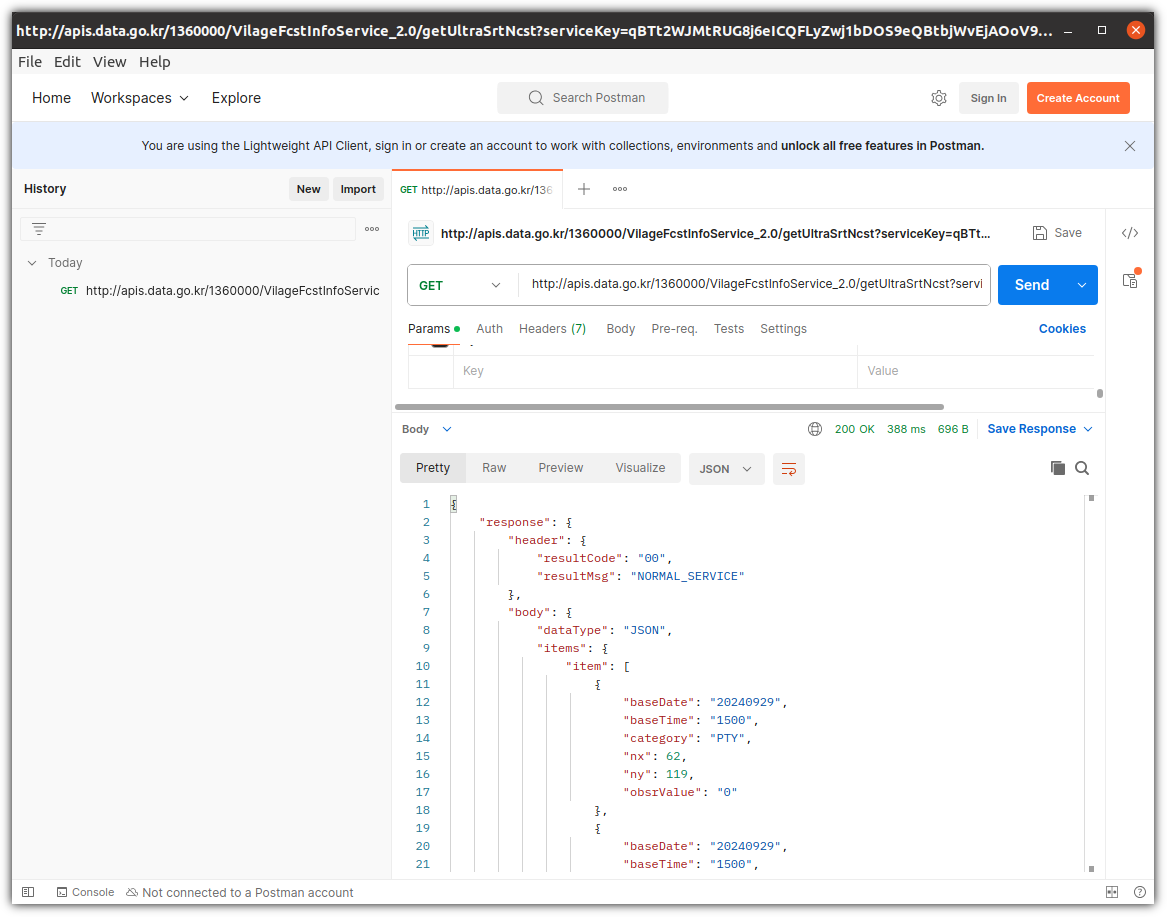The width and height of the screenshot is (1167, 917).
Task: Open the request Settings tab
Action: click(783, 329)
